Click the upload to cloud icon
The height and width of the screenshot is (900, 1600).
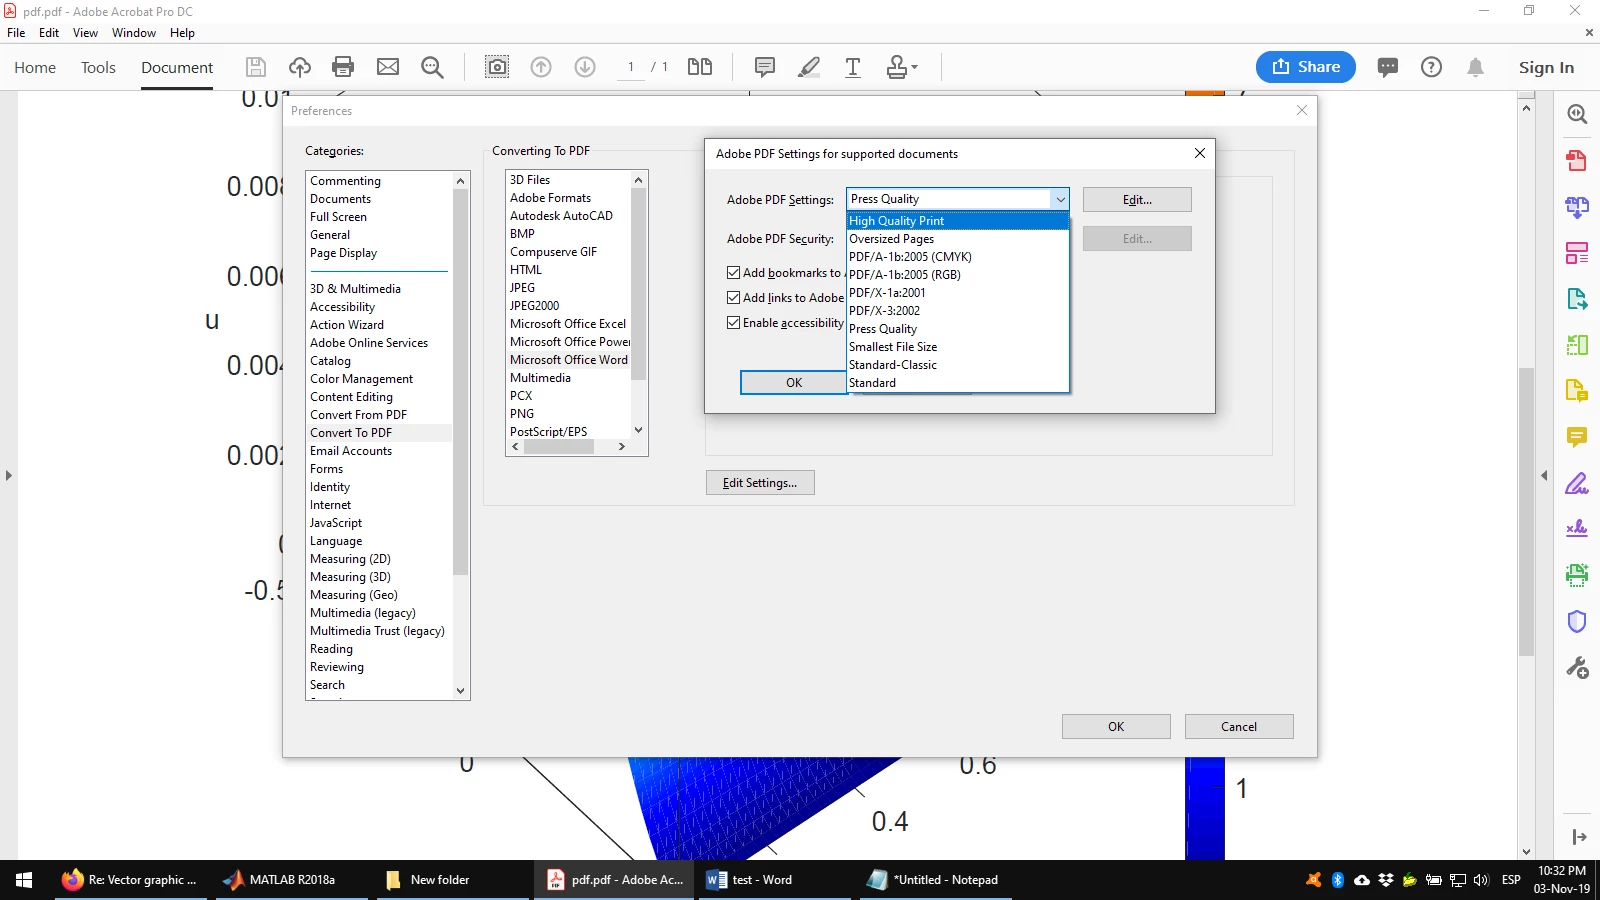pos(300,67)
